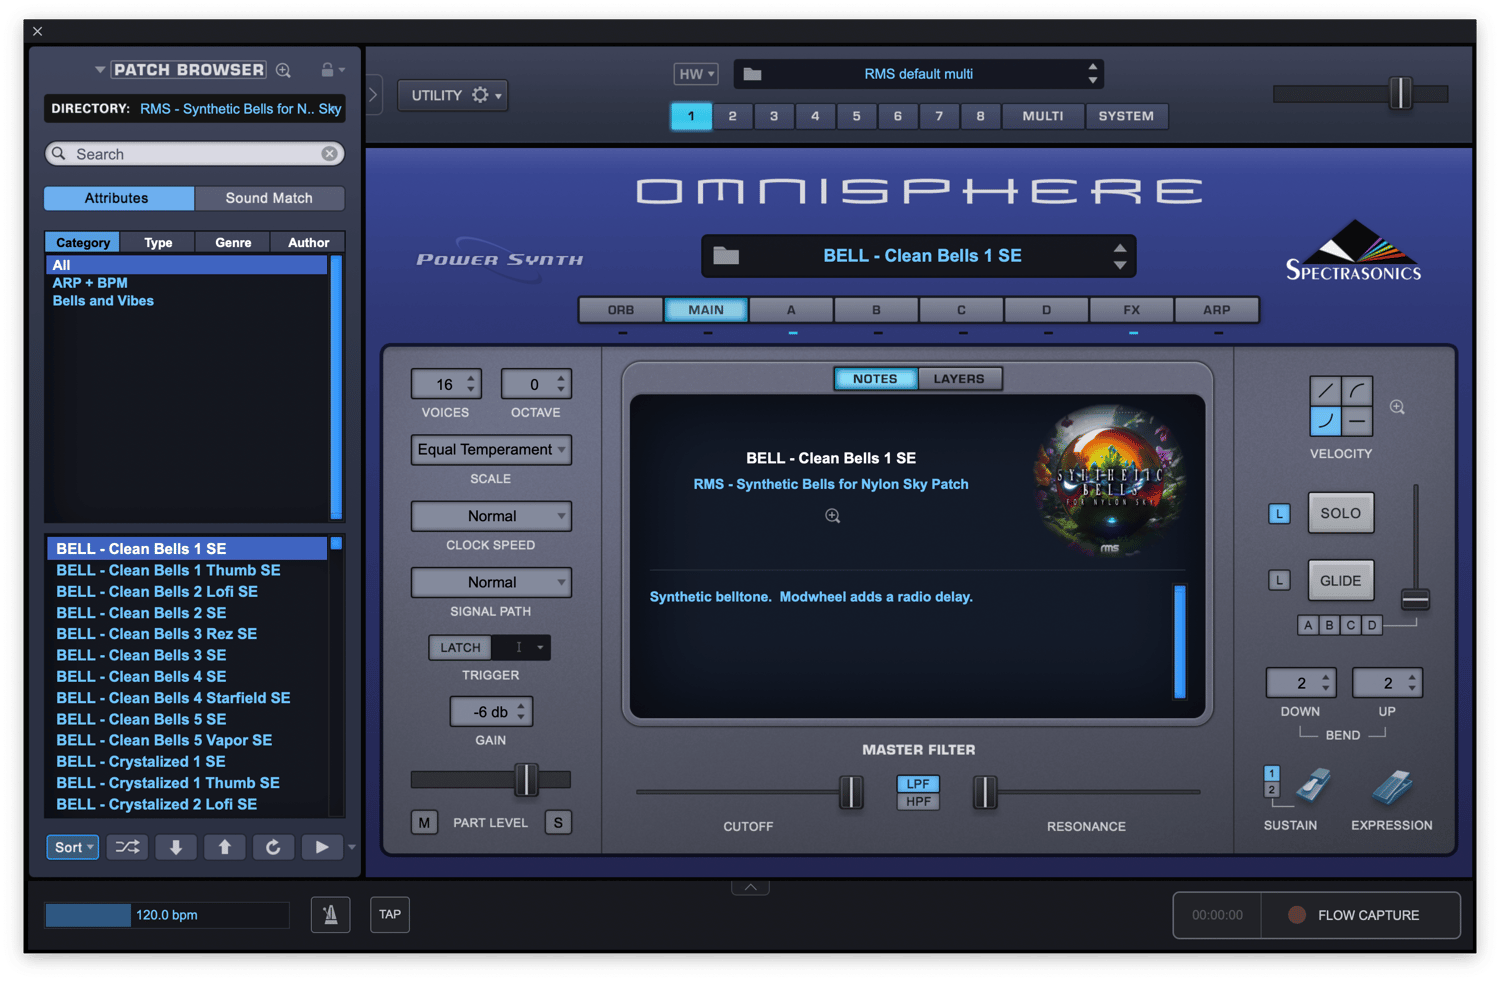Screen dimensions: 1500x981
Task: Open the MULTI page
Action: (x=1043, y=116)
